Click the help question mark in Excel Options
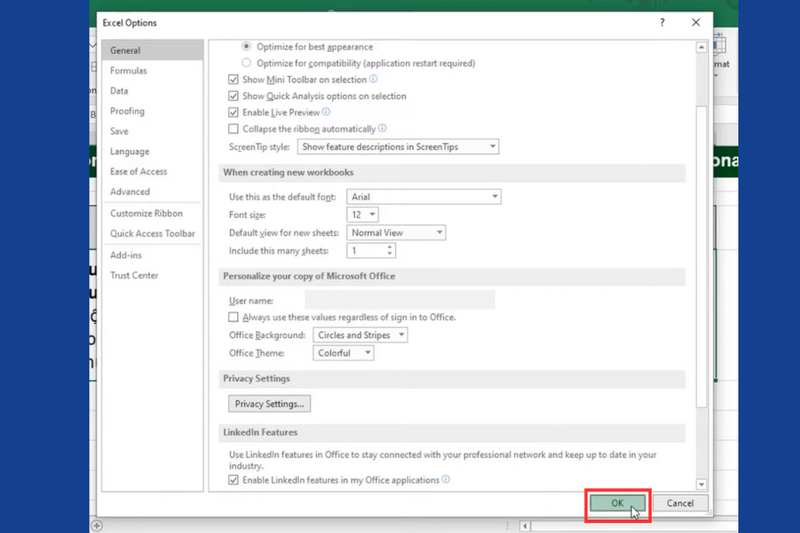800x533 pixels. 662,22
